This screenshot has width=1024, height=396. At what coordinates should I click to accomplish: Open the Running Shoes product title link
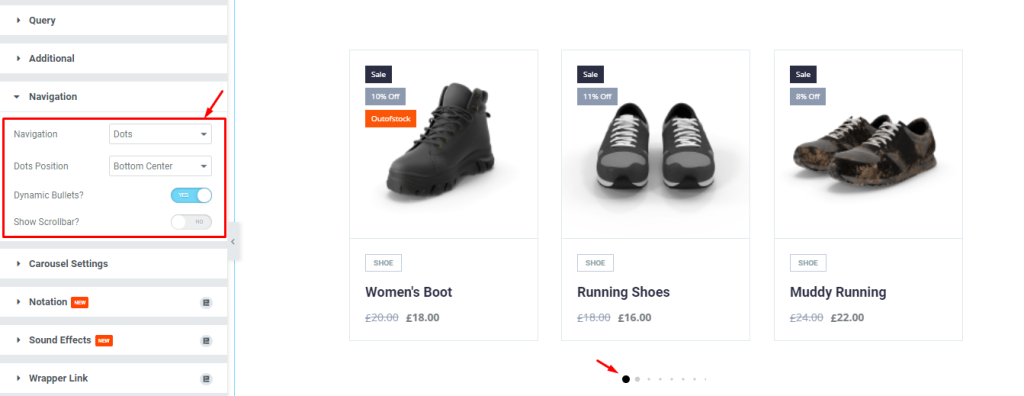click(x=624, y=292)
